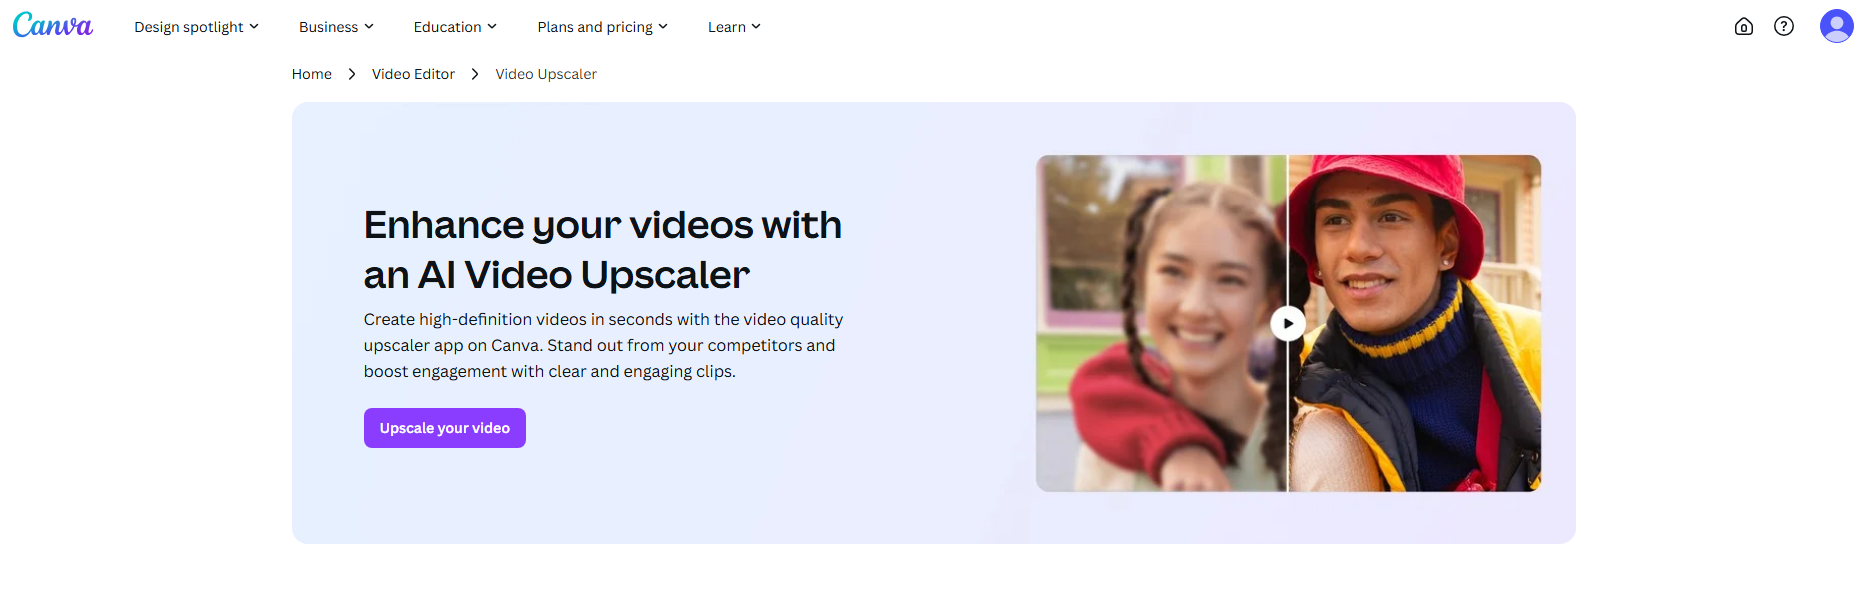1871x595 pixels.
Task: Expand the Plans and pricing menu
Action: click(602, 27)
